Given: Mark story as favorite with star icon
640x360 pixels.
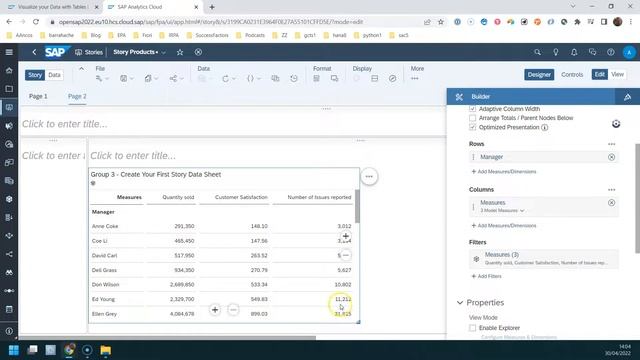Looking at the screenshot, I should tap(180, 52).
